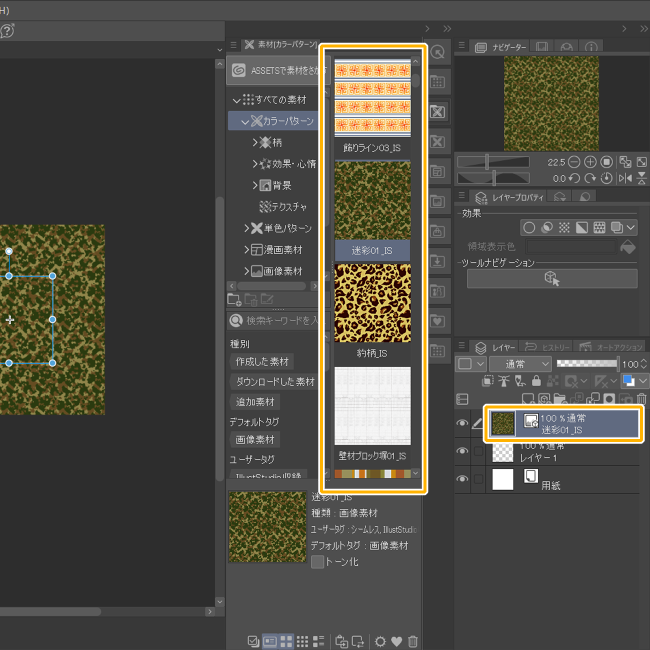Viewport: 650px width, 650px height.
Task: Click the flip vertical icon in navigator
Action: coord(642,178)
